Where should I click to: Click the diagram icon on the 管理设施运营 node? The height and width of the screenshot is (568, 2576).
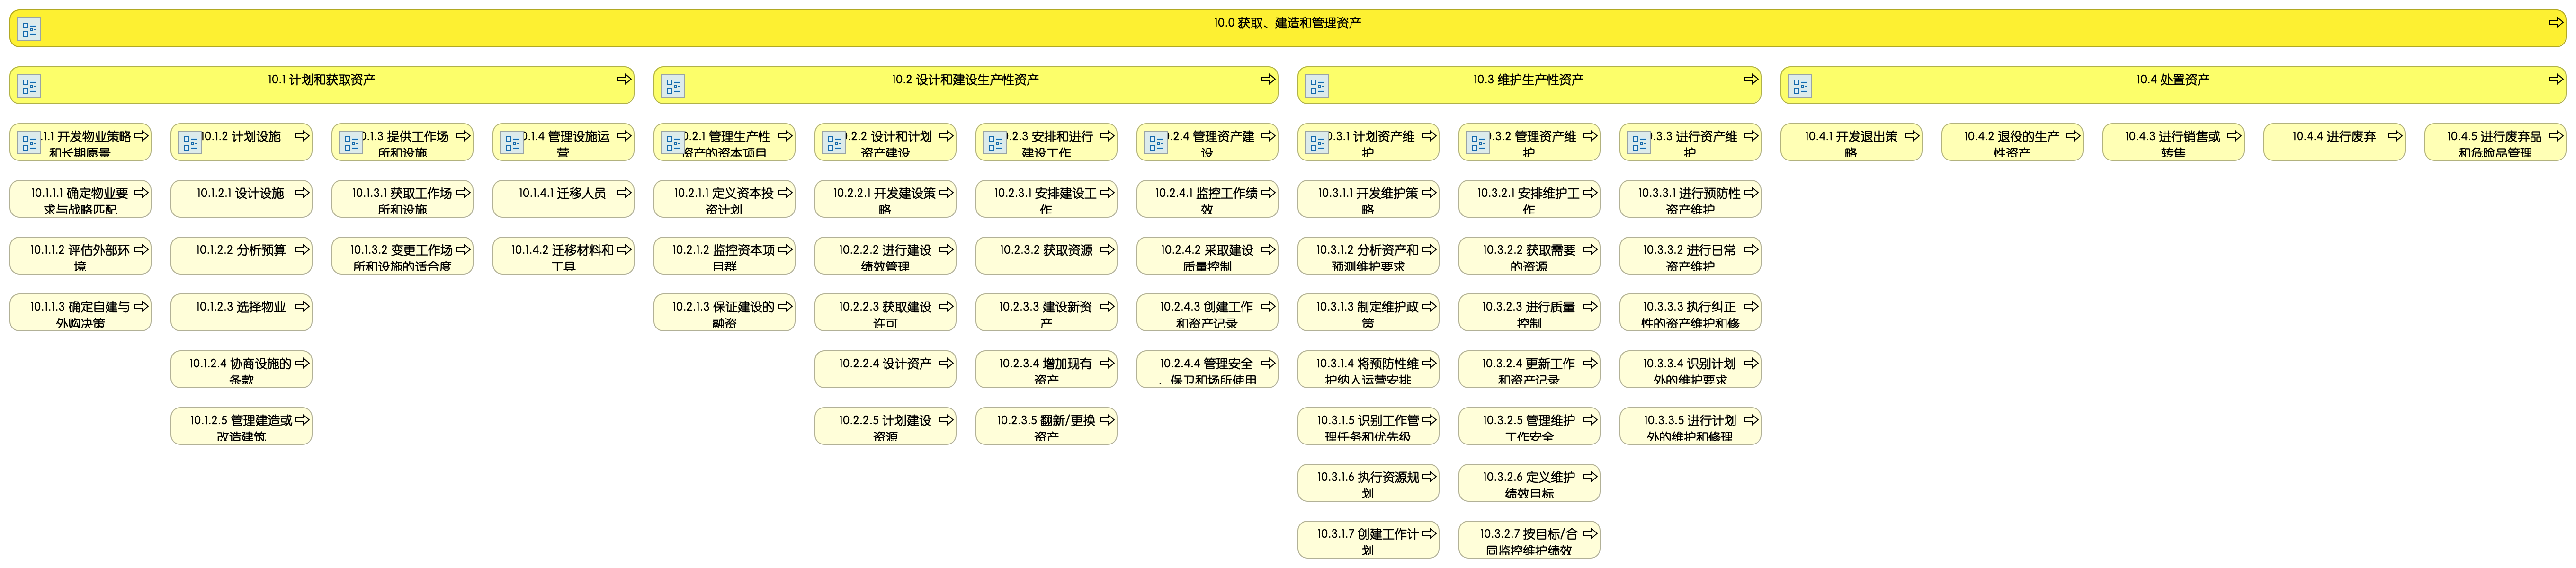point(512,143)
